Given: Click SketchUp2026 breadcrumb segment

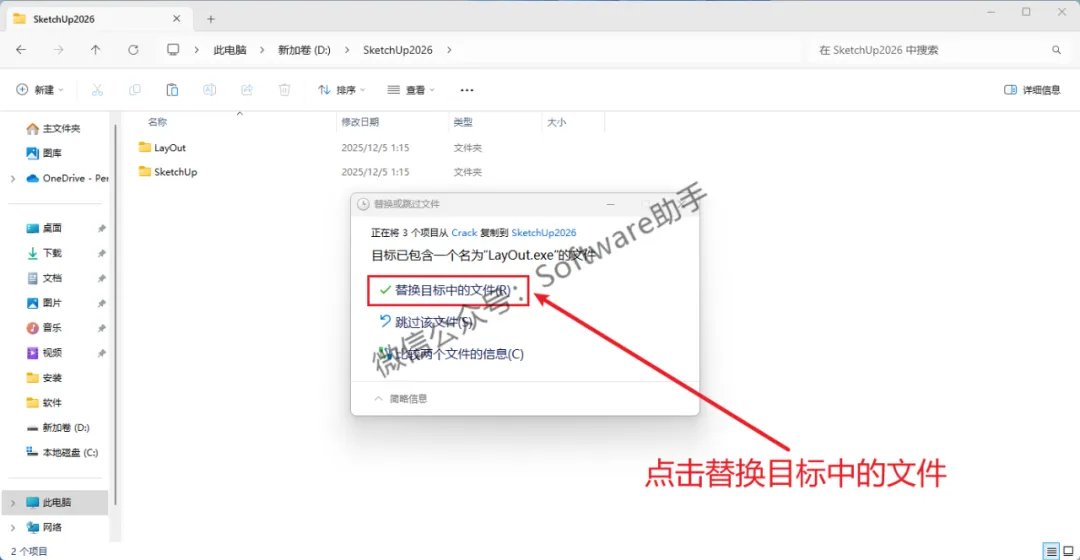Looking at the screenshot, I should point(397,50).
